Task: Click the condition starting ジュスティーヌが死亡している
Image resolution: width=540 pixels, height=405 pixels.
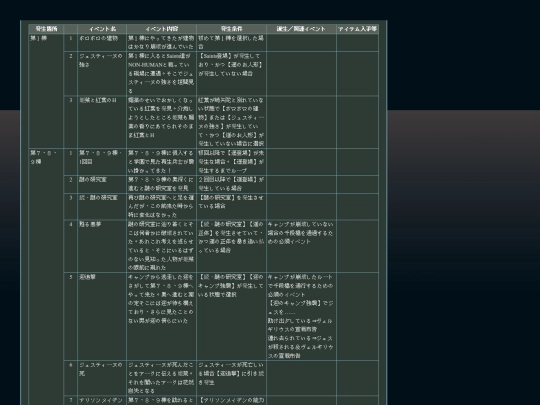Action: click(x=231, y=378)
